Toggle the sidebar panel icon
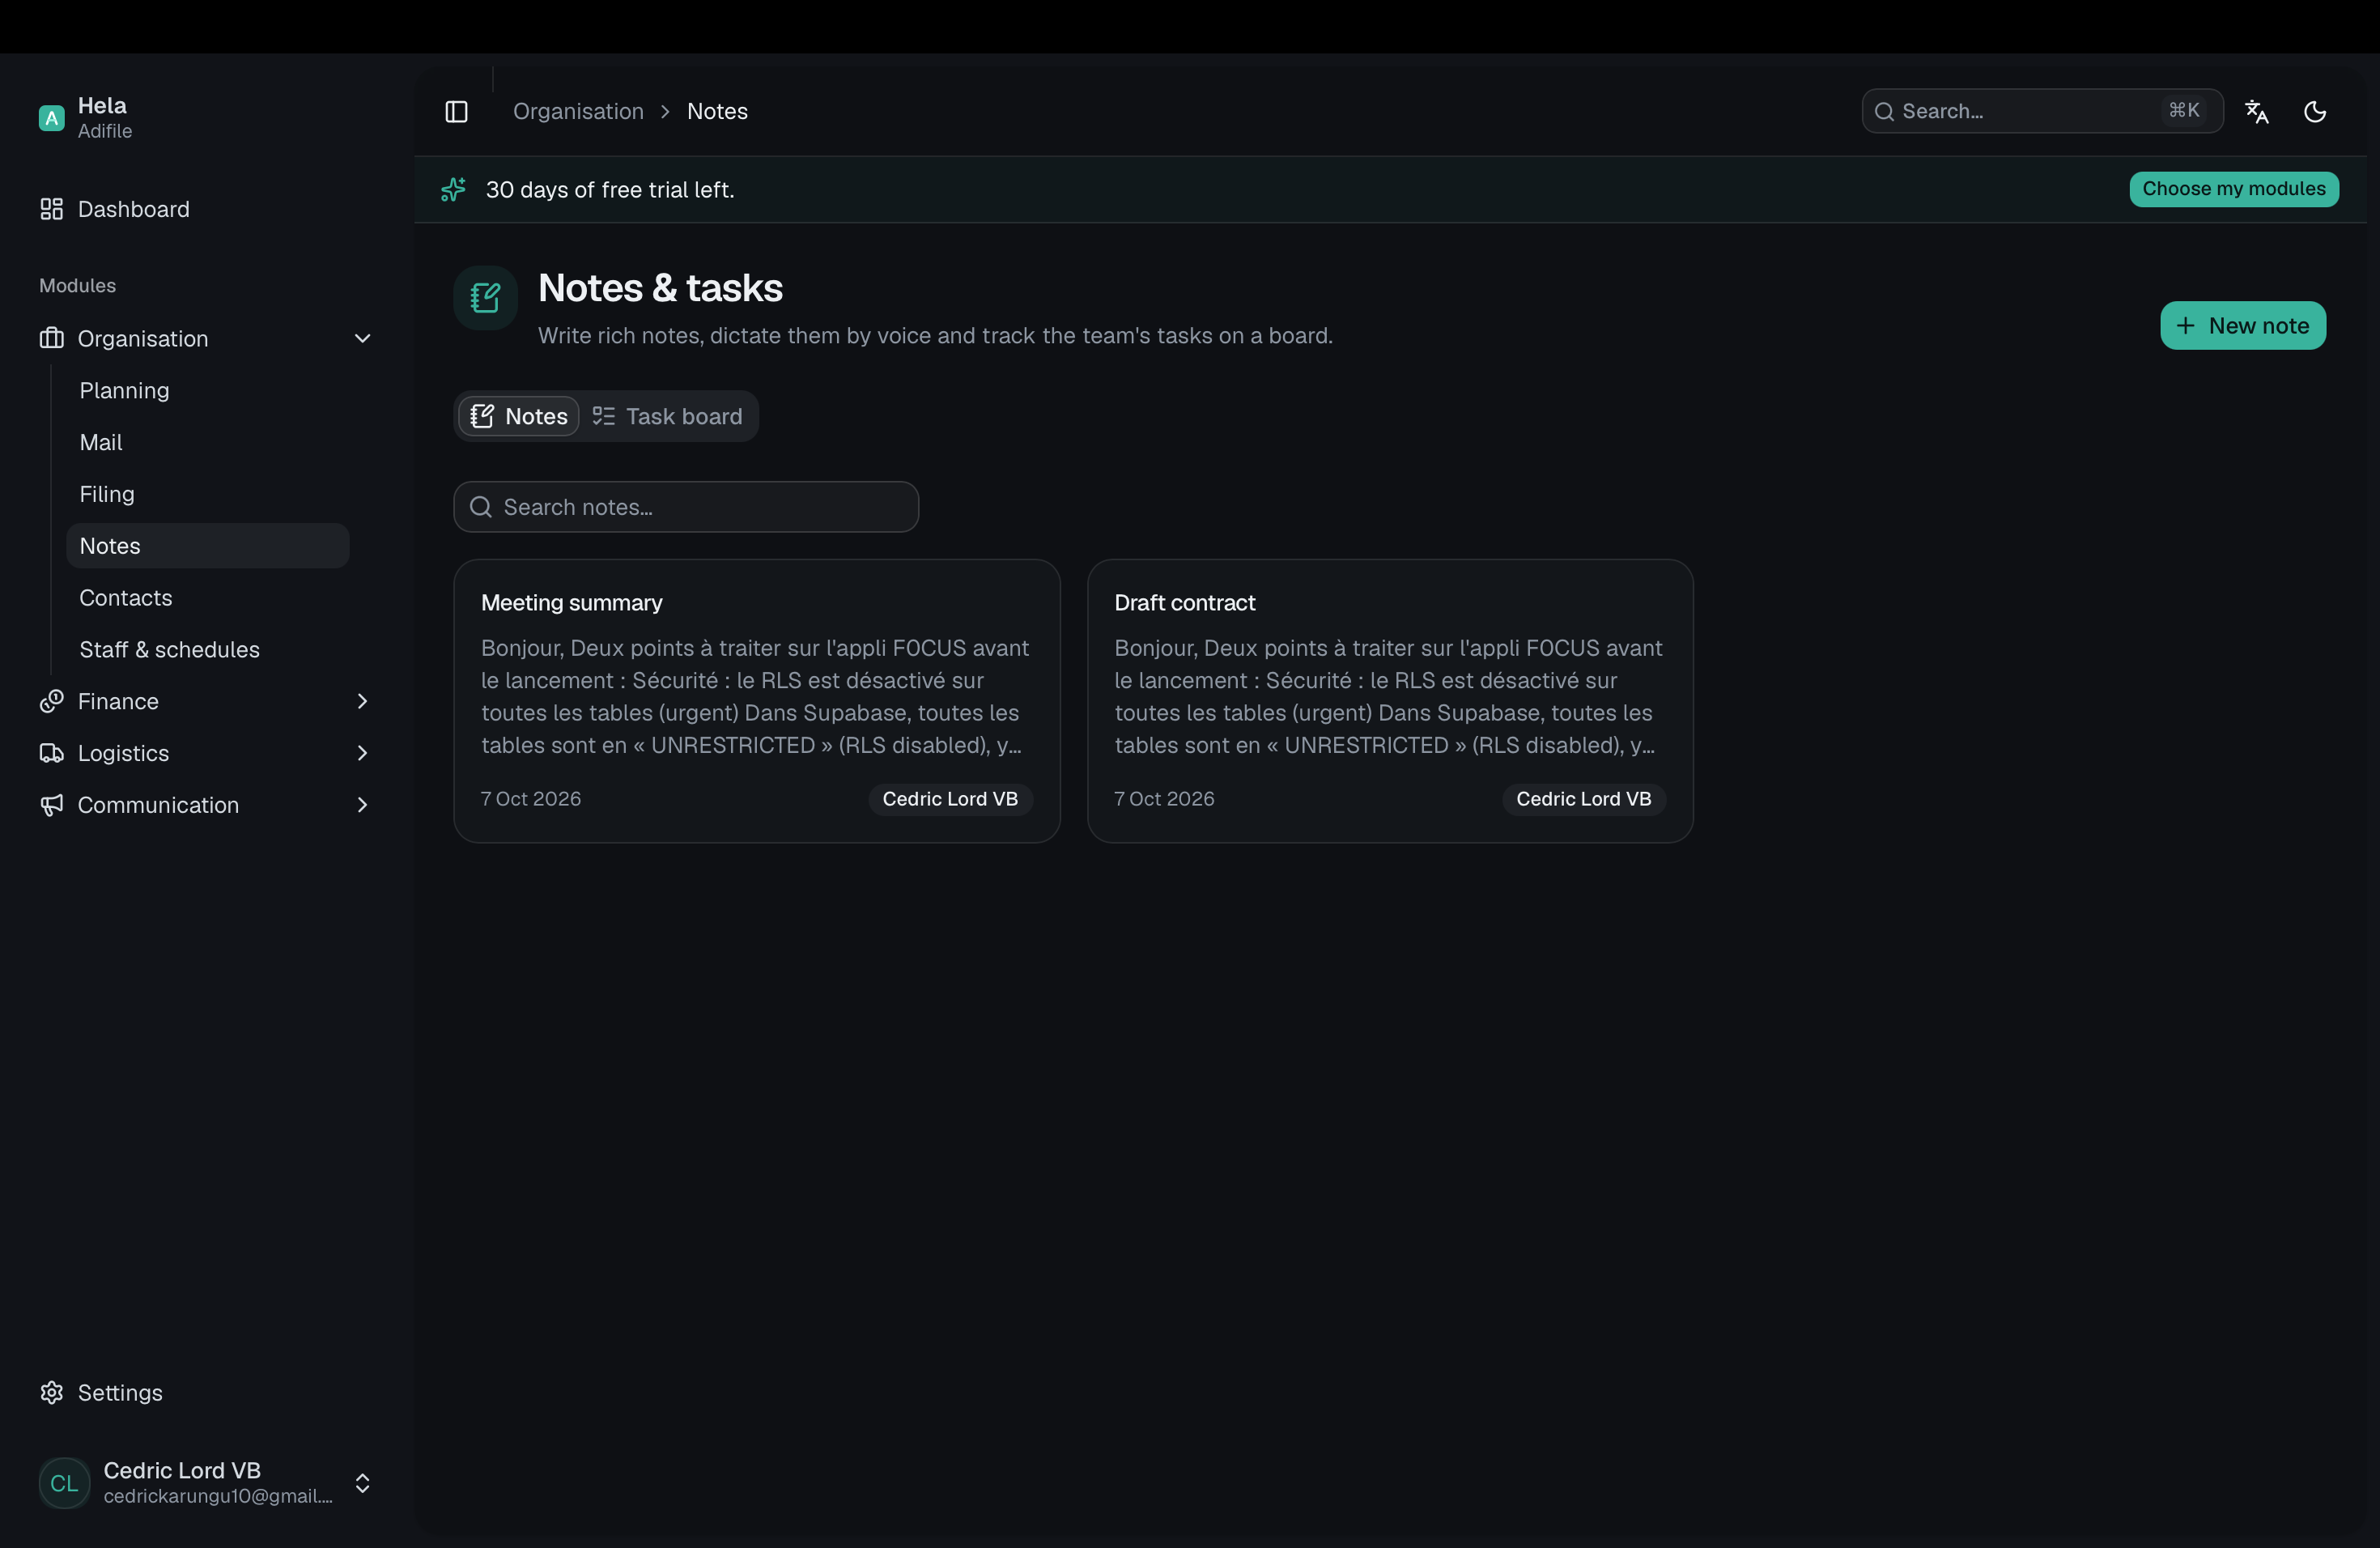This screenshot has width=2380, height=1548. [x=456, y=111]
